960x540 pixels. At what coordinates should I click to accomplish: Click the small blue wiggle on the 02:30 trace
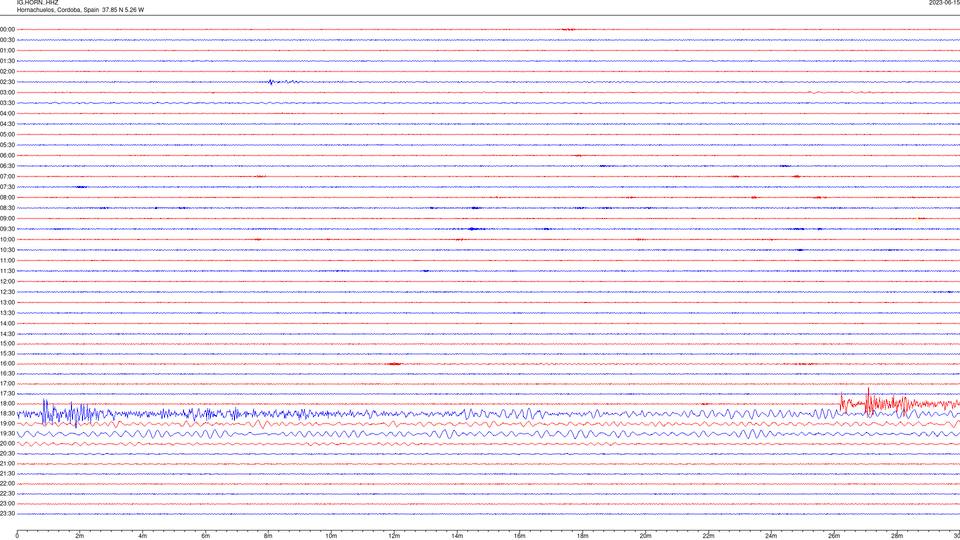(283, 81)
